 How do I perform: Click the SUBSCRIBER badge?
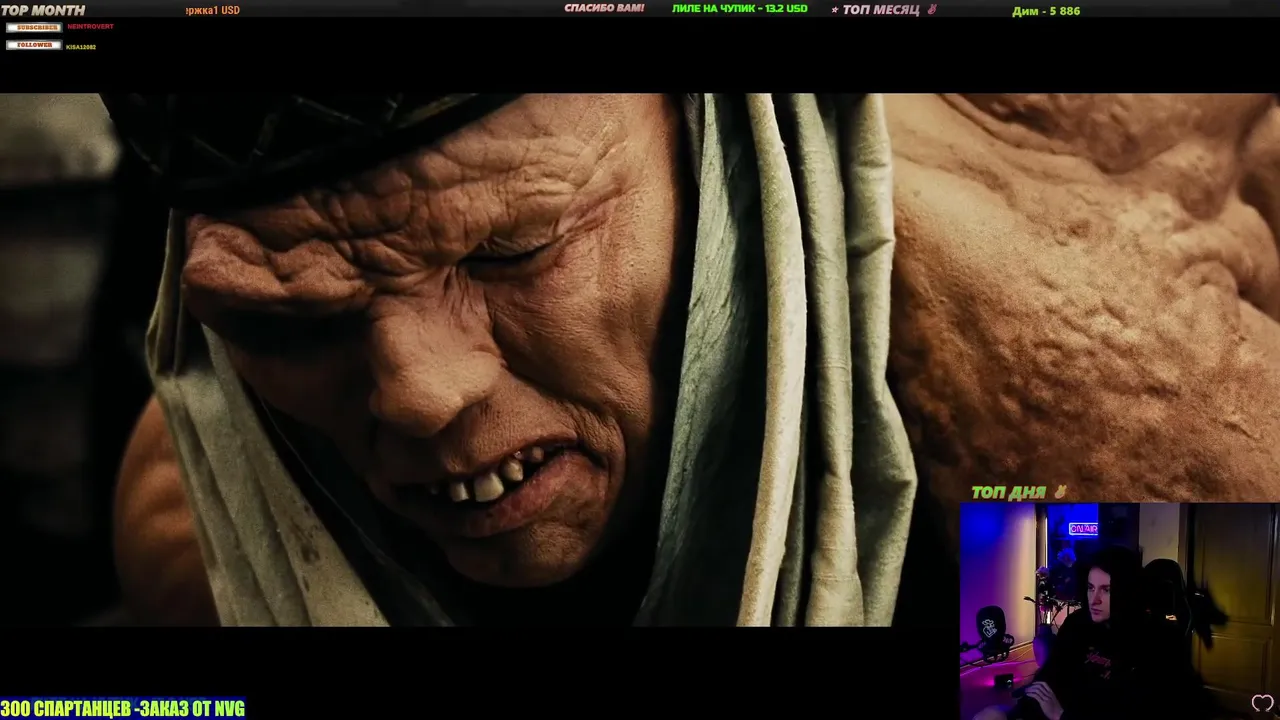34,27
